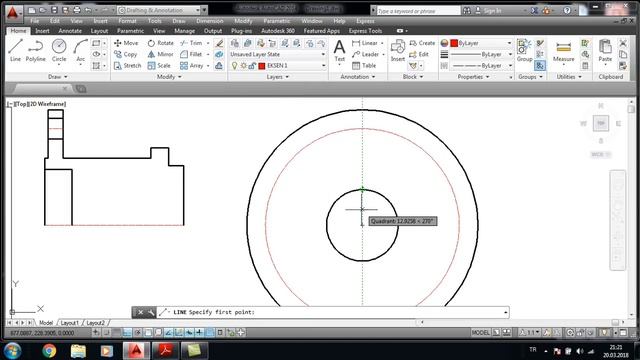
Task: Click Chrome in the Windows taskbar
Action: [49, 351]
